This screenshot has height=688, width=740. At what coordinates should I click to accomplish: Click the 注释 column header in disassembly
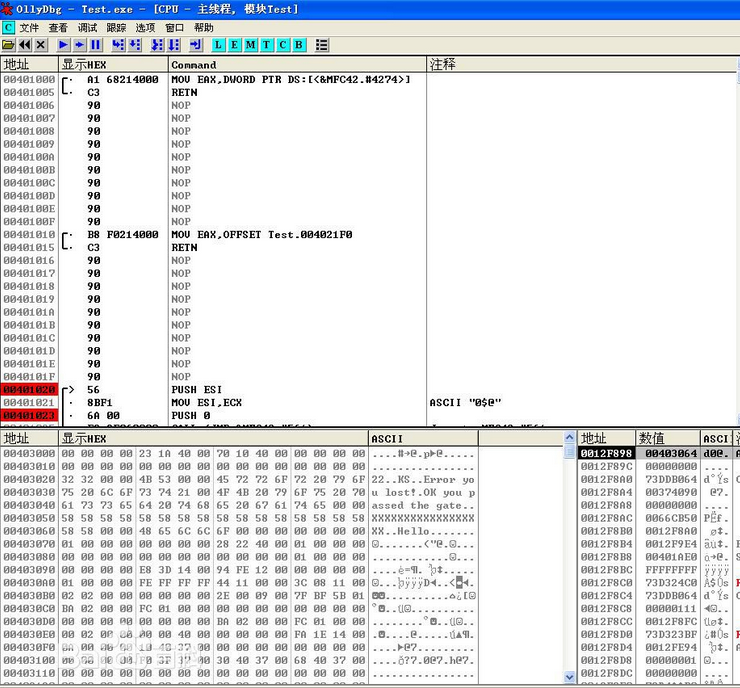443,64
